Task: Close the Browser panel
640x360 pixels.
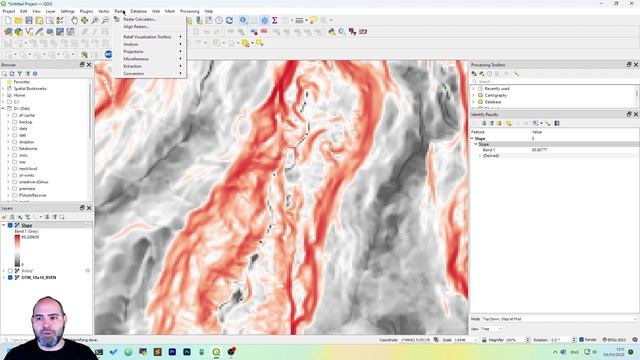Action: [89, 65]
